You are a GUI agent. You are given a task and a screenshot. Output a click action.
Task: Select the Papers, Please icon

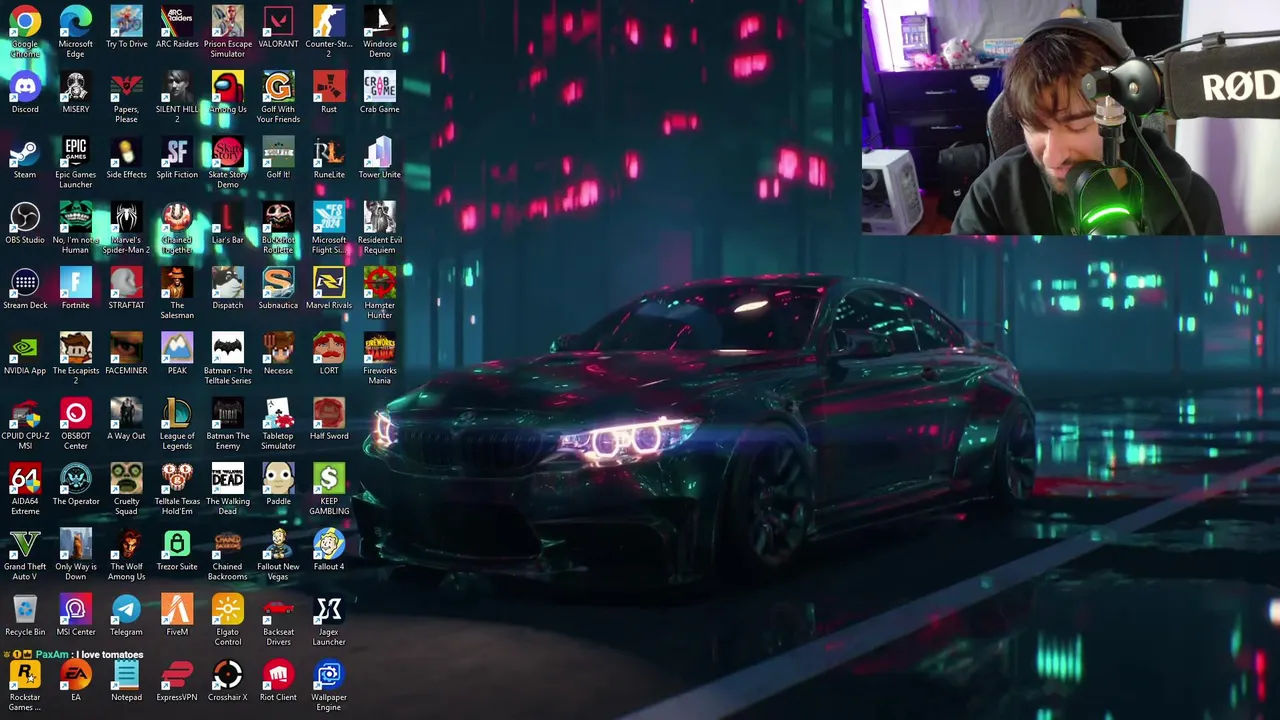pyautogui.click(x=126, y=87)
